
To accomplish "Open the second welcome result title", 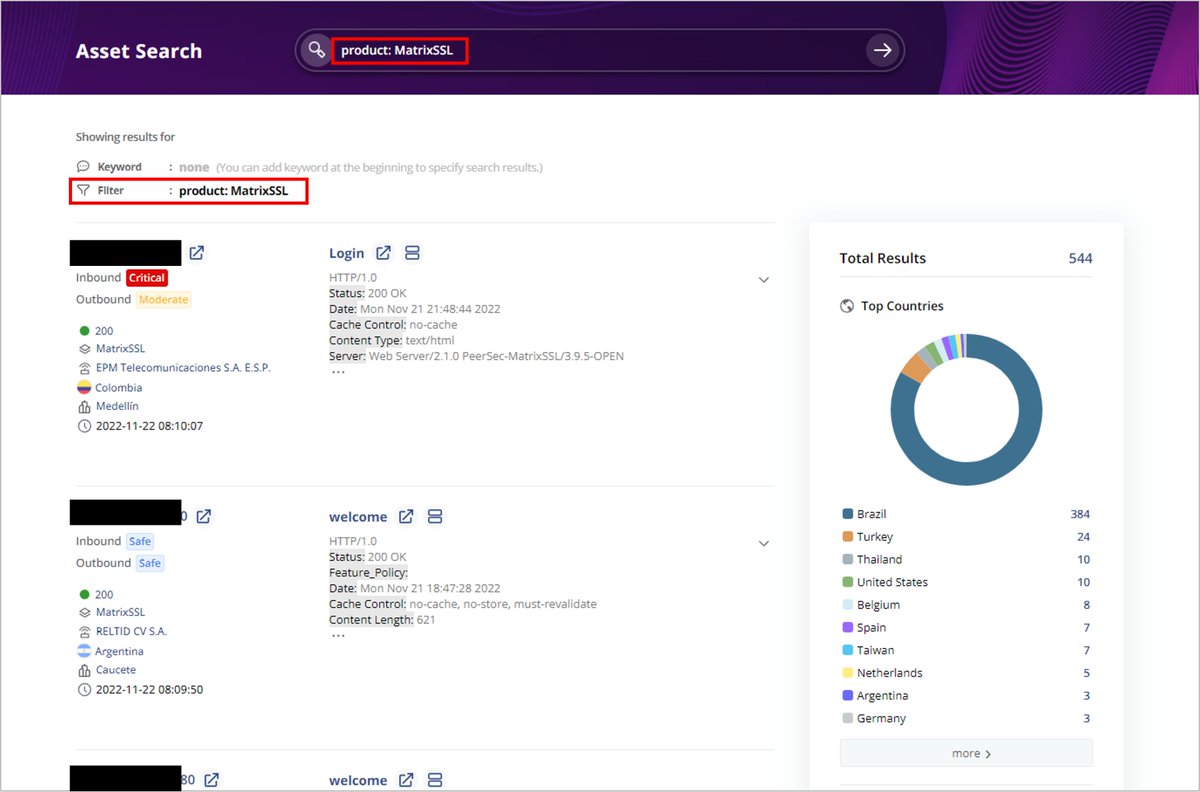I will 358,517.
